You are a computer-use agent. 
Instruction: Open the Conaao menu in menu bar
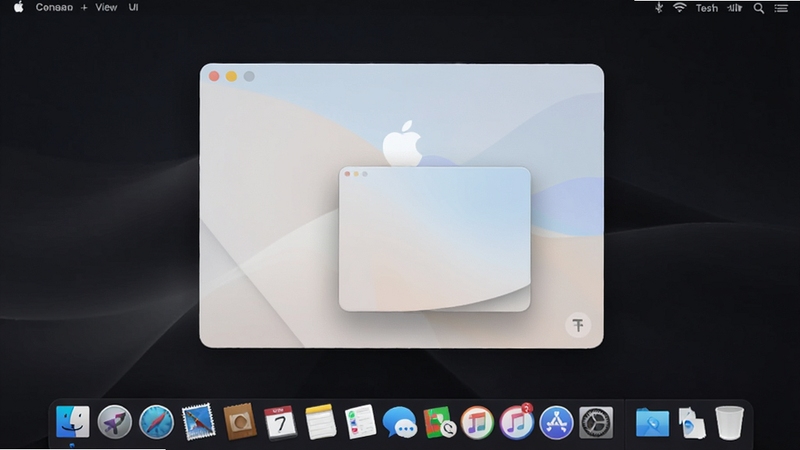click(54, 8)
